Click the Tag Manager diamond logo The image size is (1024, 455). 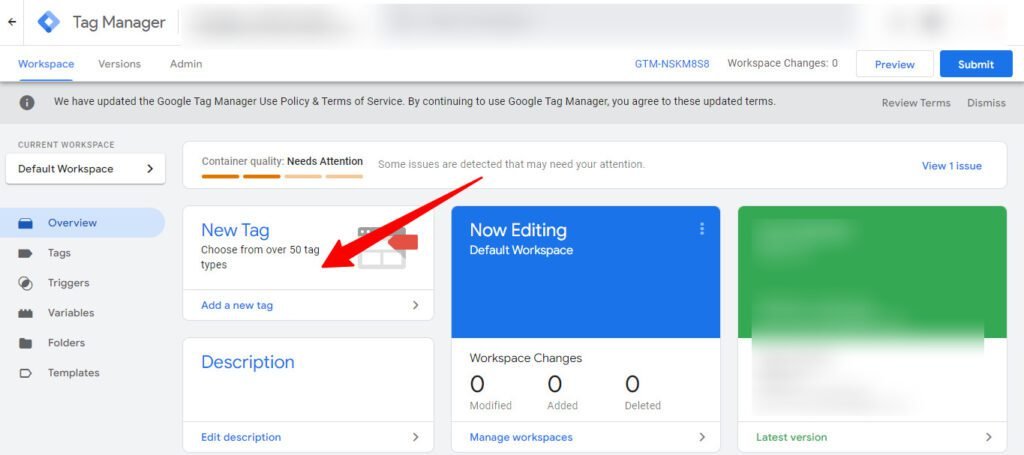pyautogui.click(x=48, y=22)
